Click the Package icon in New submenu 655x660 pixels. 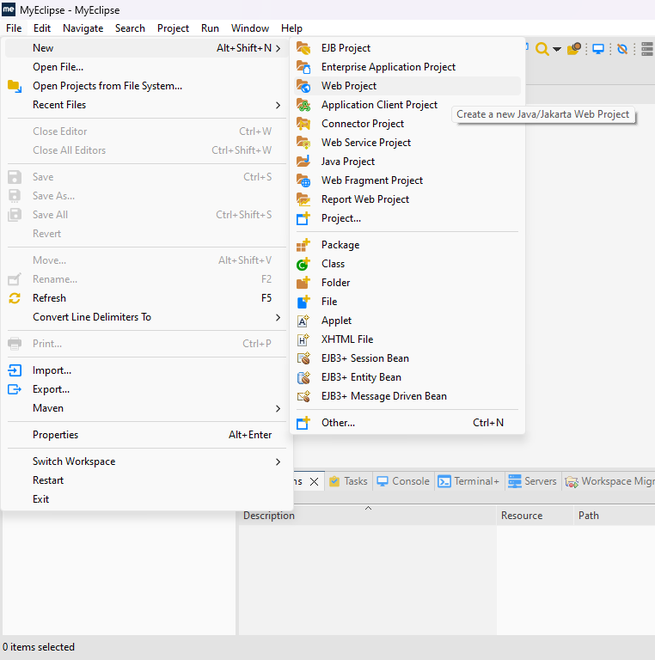click(x=303, y=245)
